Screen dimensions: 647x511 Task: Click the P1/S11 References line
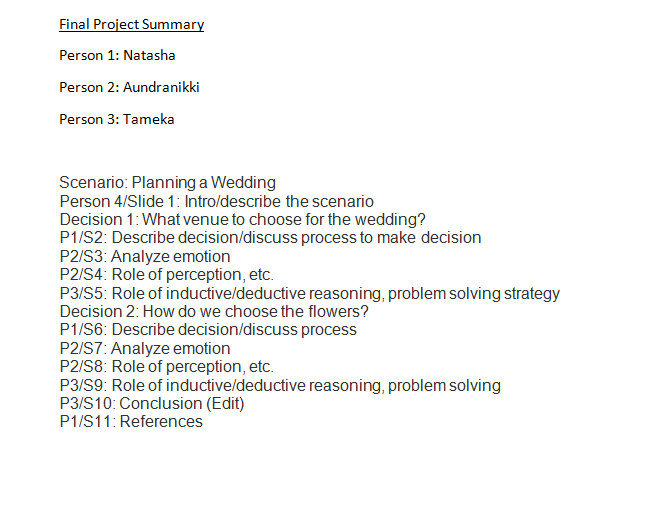131,422
